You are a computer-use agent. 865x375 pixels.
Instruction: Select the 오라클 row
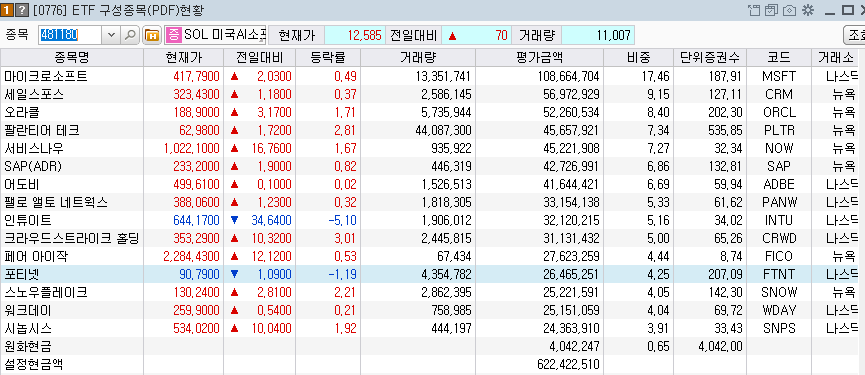[x=429, y=112]
